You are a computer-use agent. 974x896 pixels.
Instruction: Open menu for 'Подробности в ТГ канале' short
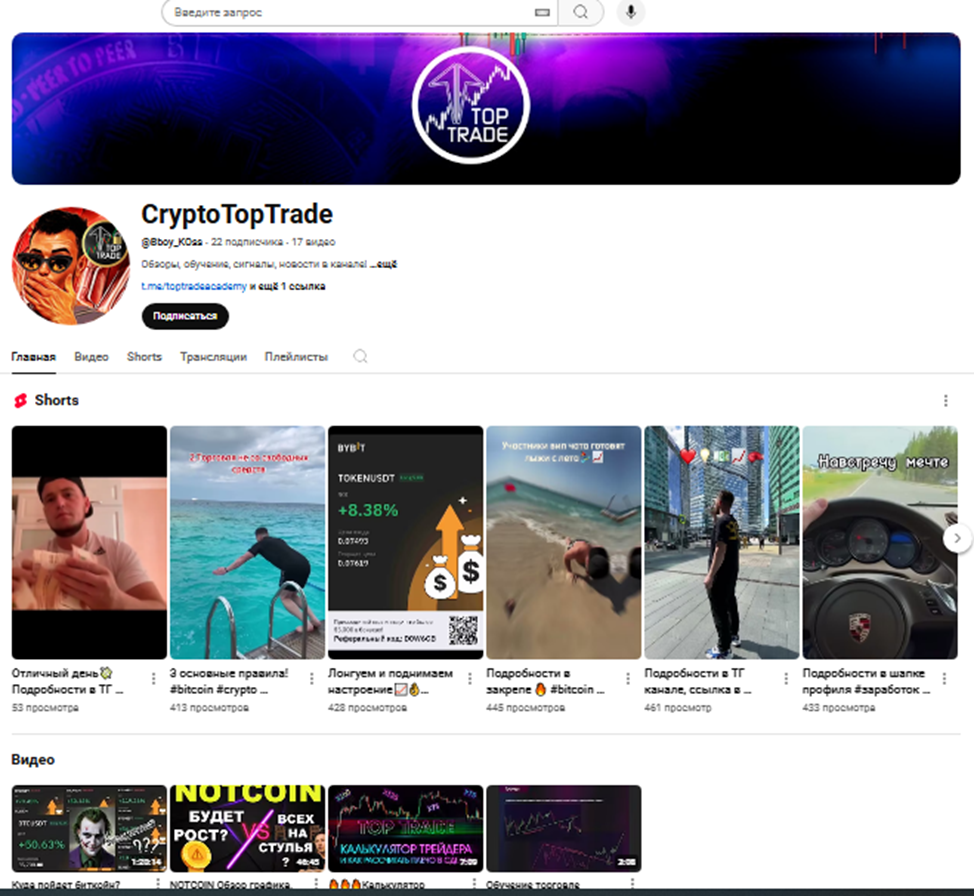coord(786,679)
